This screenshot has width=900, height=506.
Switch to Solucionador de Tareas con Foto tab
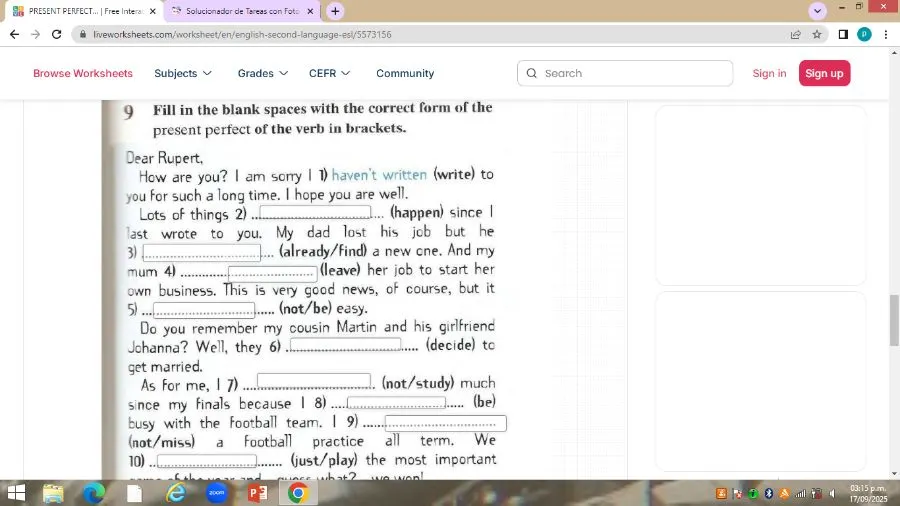pos(242,11)
